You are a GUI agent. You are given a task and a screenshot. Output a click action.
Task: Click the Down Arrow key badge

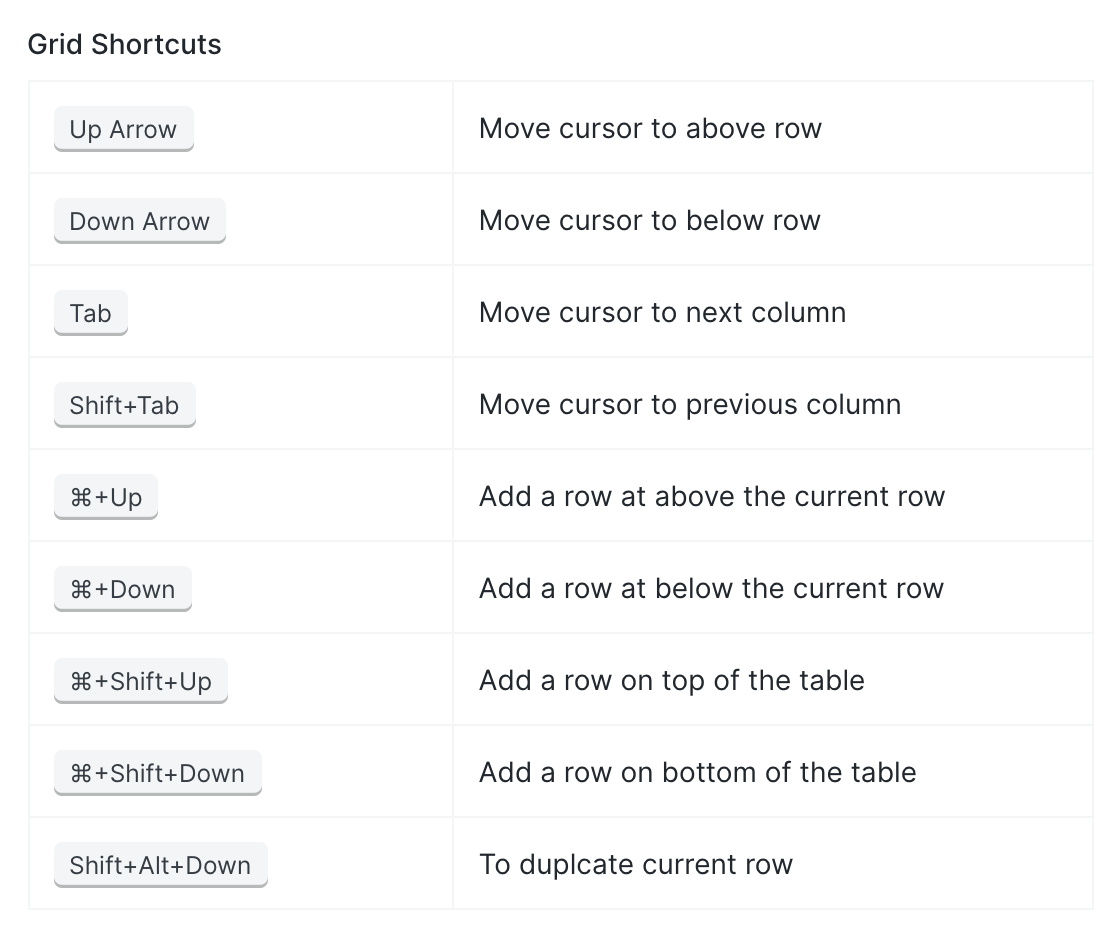pos(140,221)
